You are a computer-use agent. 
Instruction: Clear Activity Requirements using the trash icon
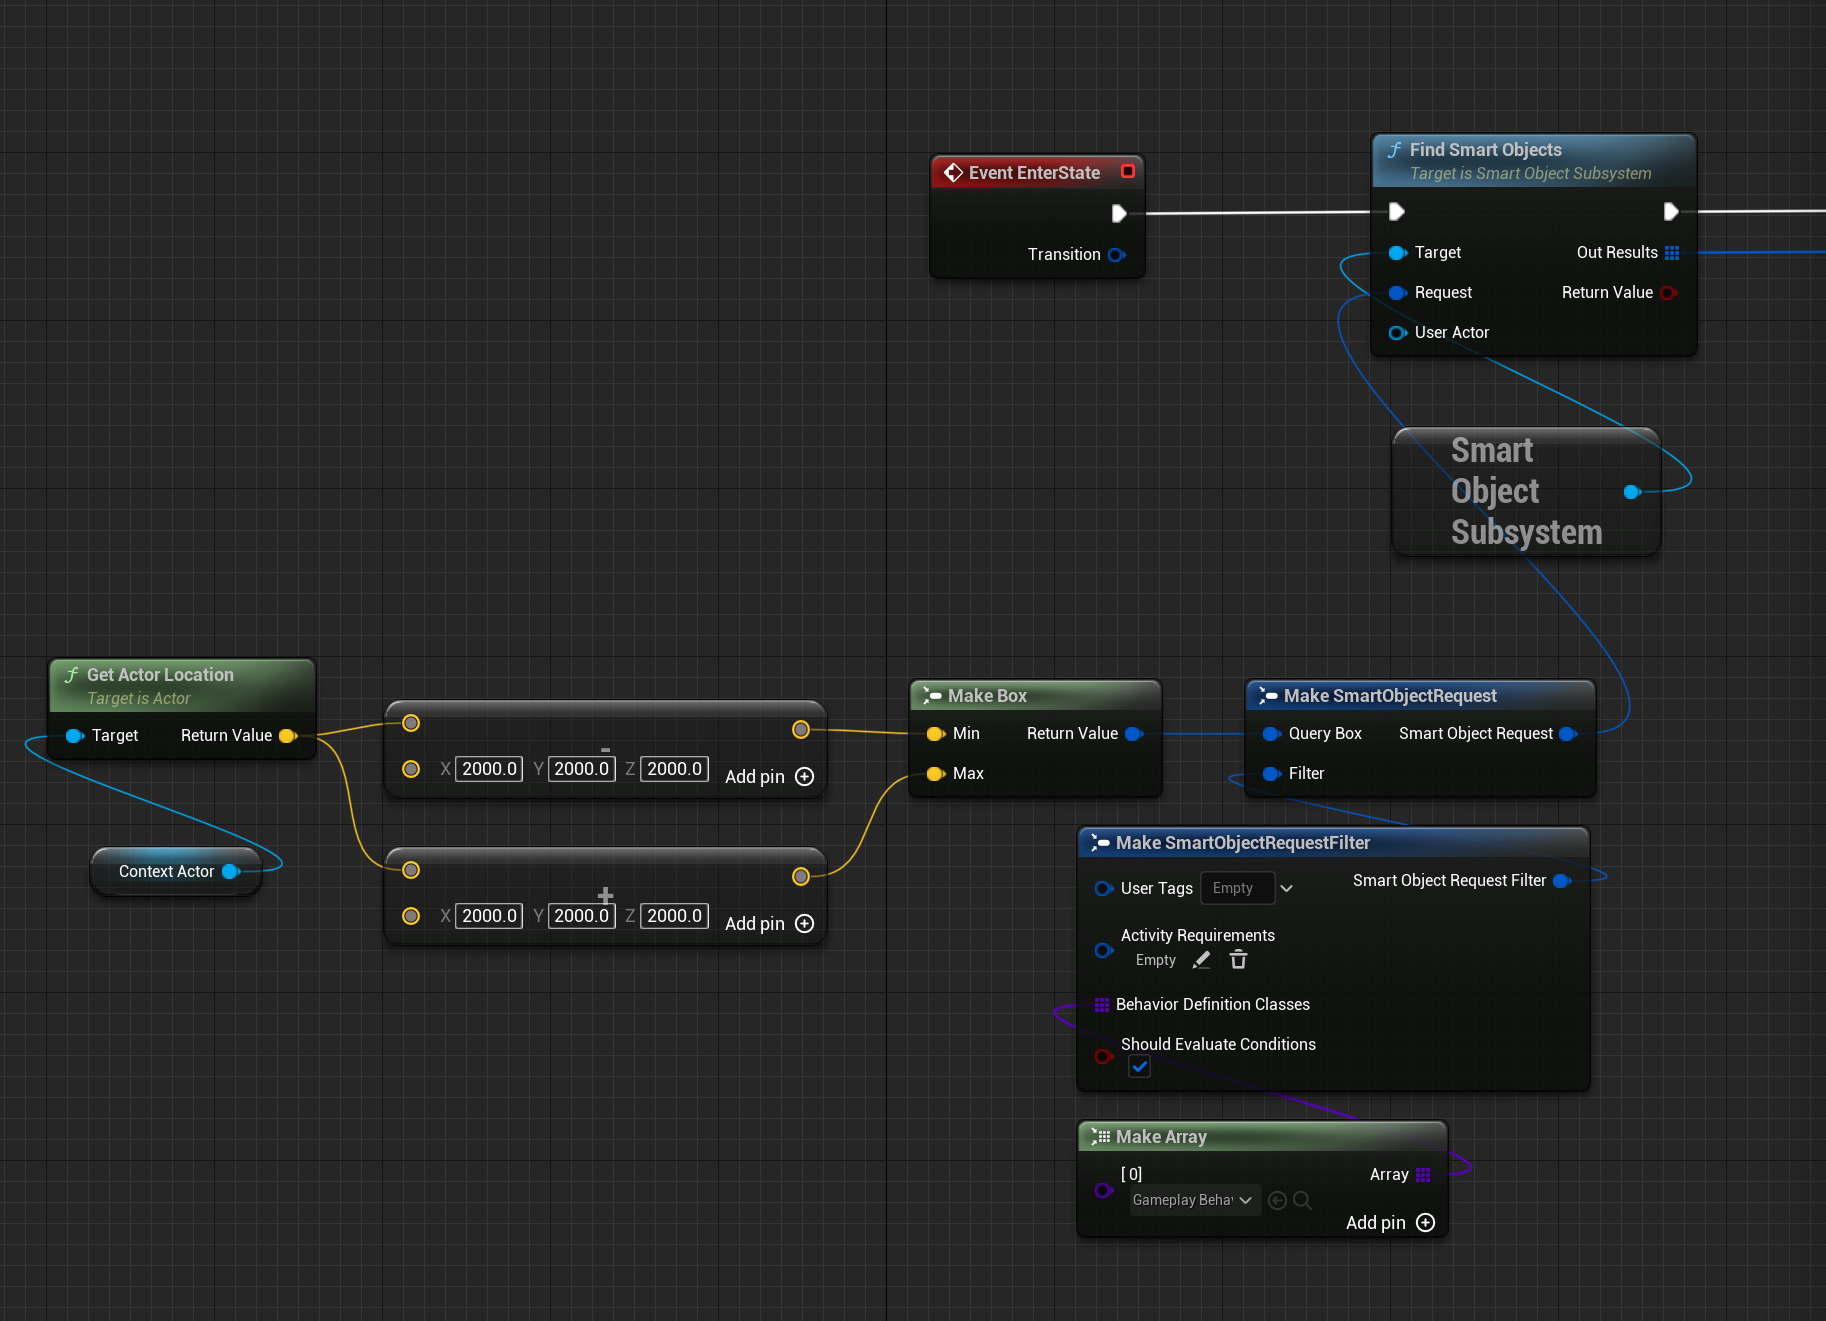coord(1238,959)
